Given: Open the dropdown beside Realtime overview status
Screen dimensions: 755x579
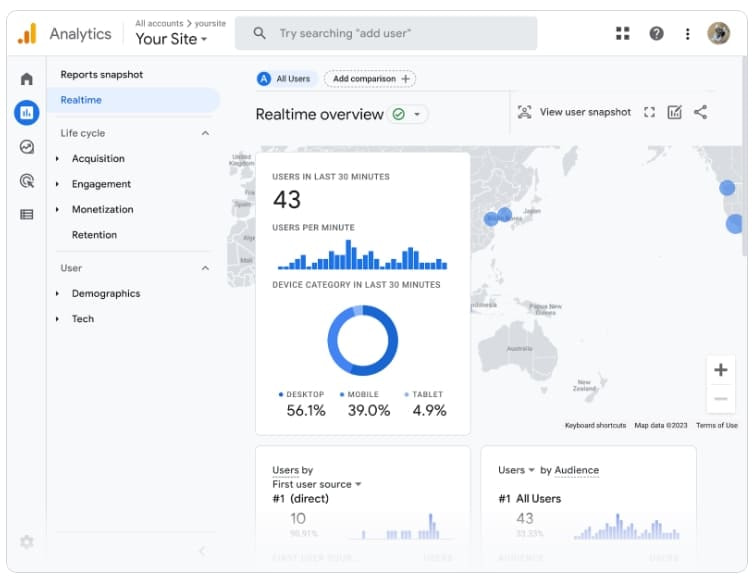Looking at the screenshot, I should (x=417, y=114).
